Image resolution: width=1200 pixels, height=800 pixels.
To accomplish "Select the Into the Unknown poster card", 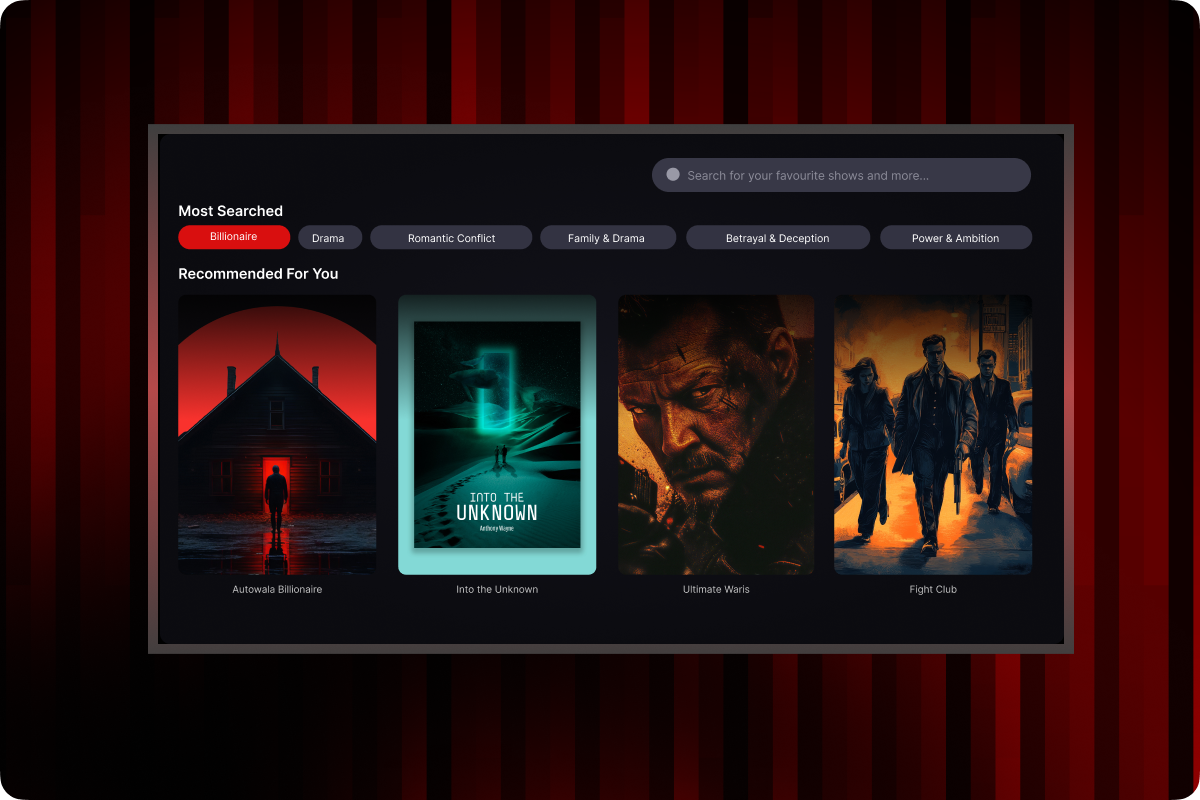I will [x=497, y=434].
